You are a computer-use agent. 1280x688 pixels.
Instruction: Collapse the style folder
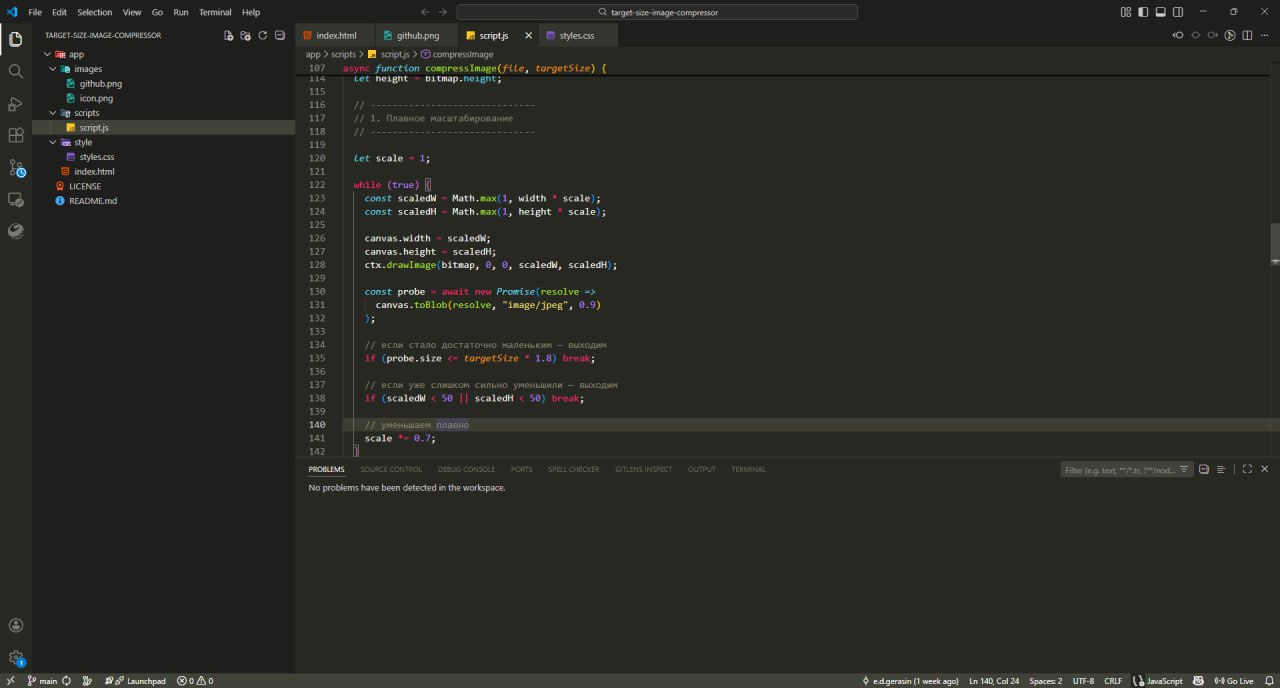54,142
